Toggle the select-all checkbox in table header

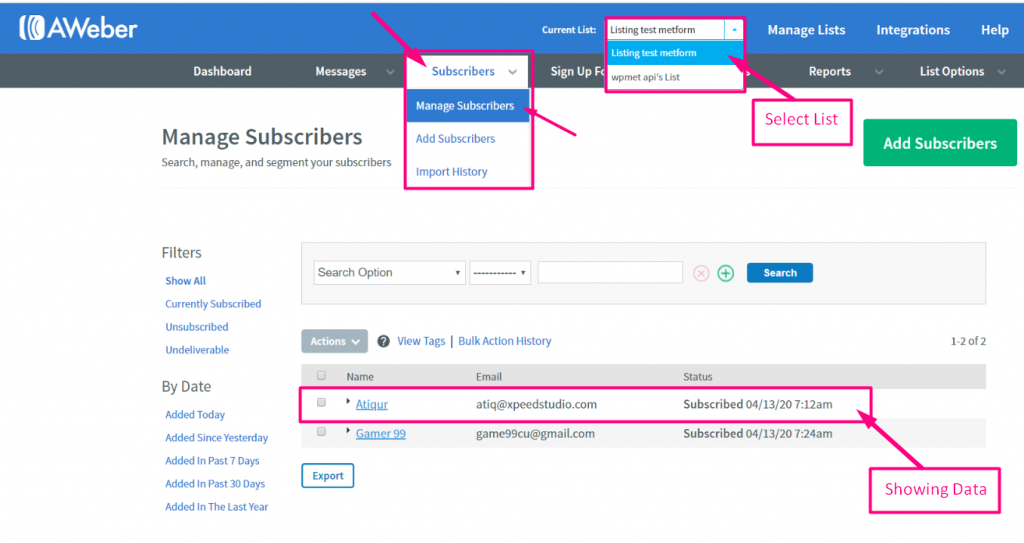tap(321, 376)
